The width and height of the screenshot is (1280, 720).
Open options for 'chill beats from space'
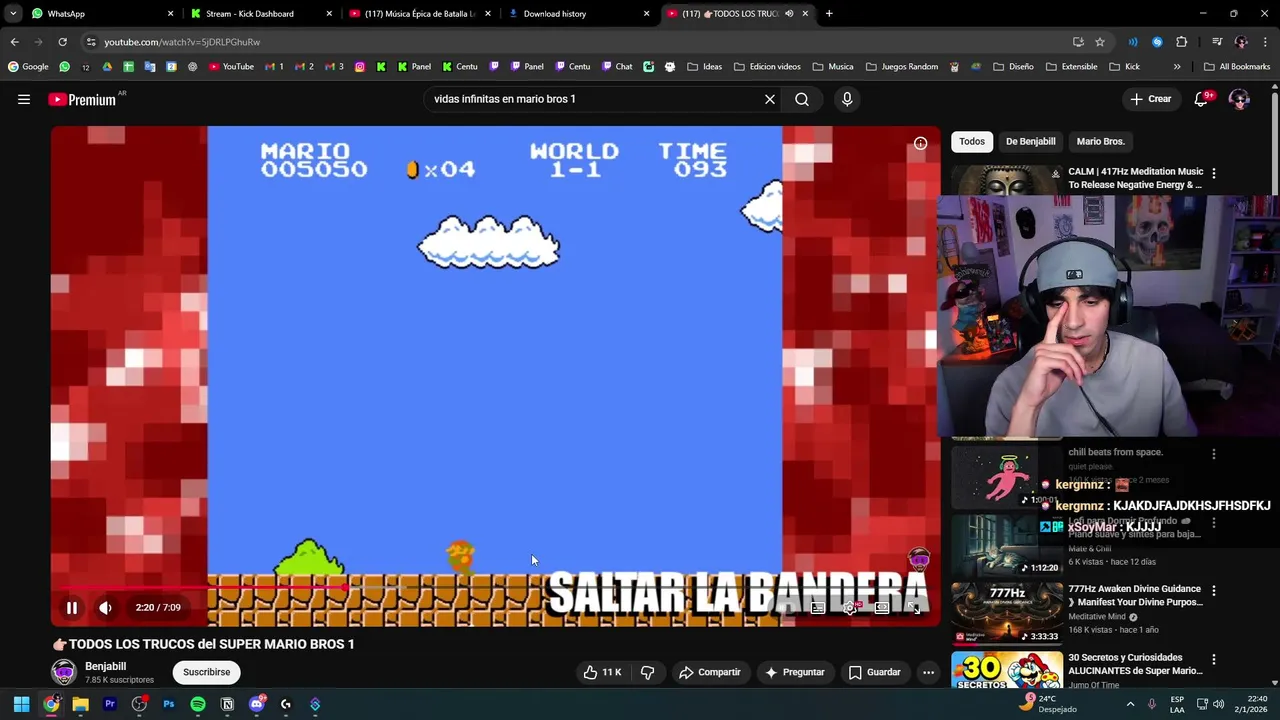[x=1214, y=453]
